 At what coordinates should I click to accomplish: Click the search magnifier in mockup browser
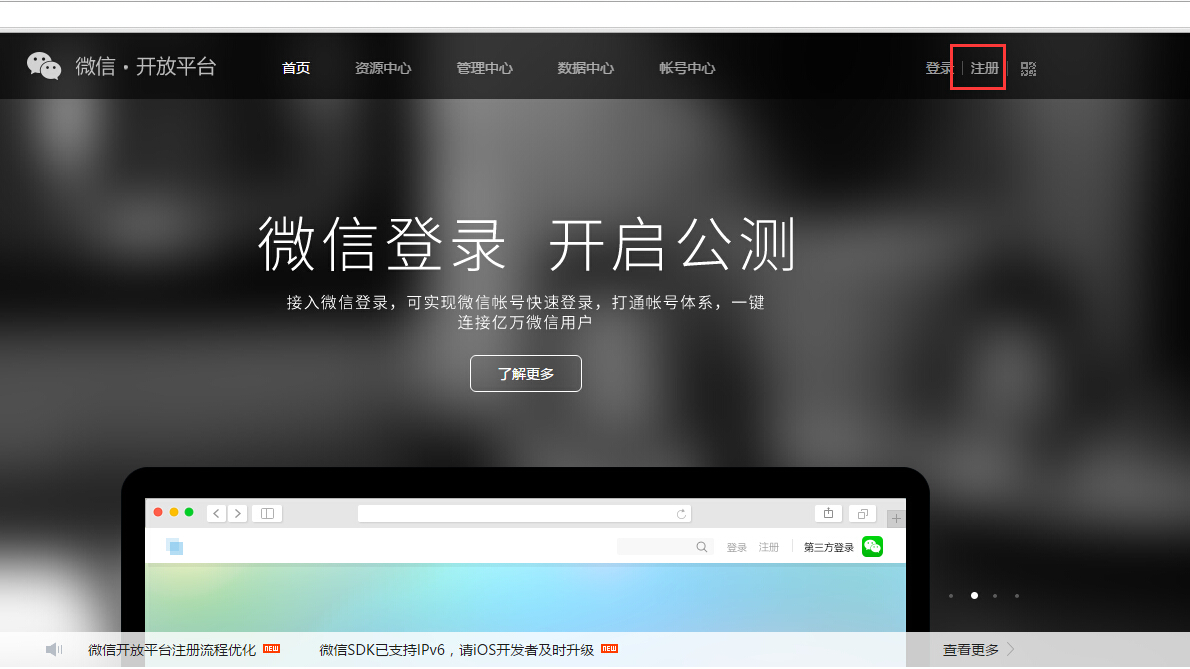(x=702, y=547)
